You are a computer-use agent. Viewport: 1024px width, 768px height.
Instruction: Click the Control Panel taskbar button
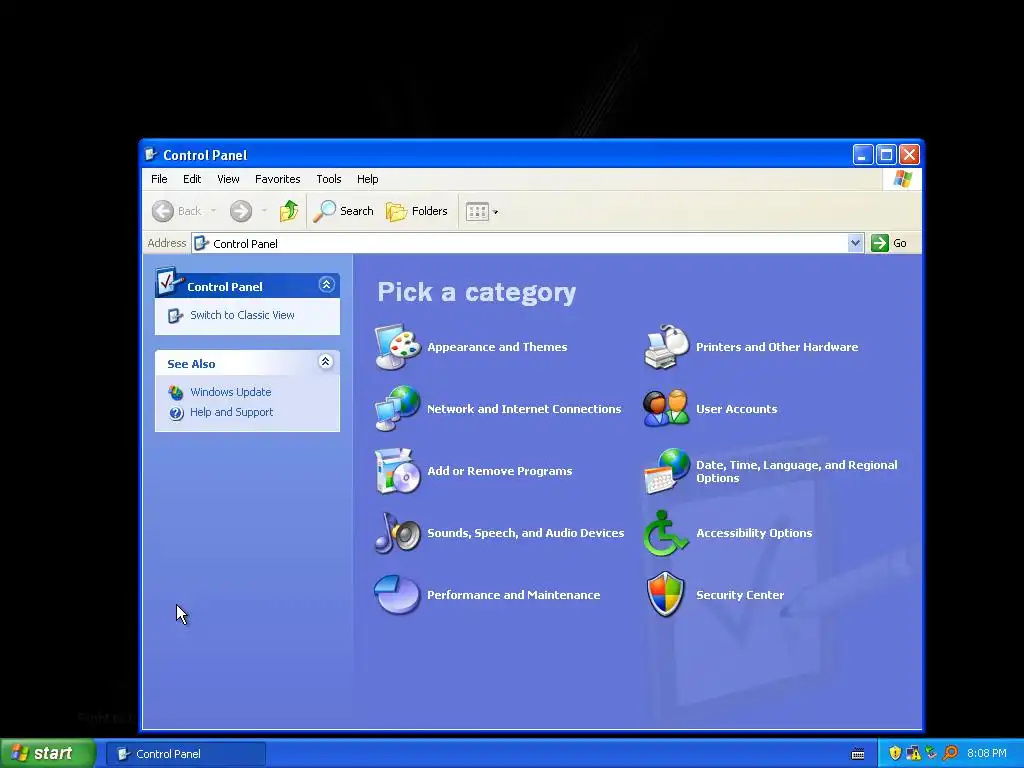(185, 754)
